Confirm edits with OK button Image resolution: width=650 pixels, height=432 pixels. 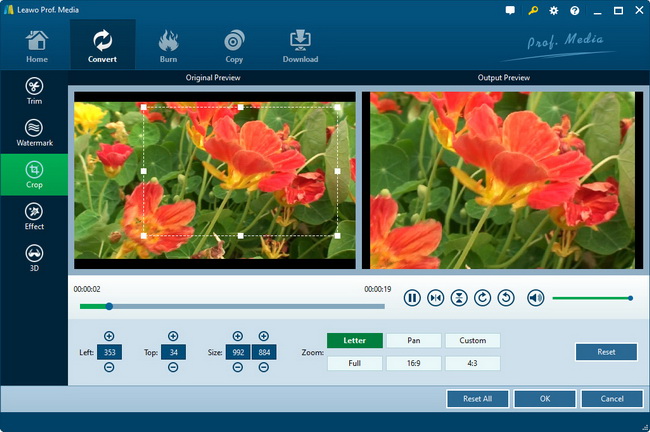(545, 399)
